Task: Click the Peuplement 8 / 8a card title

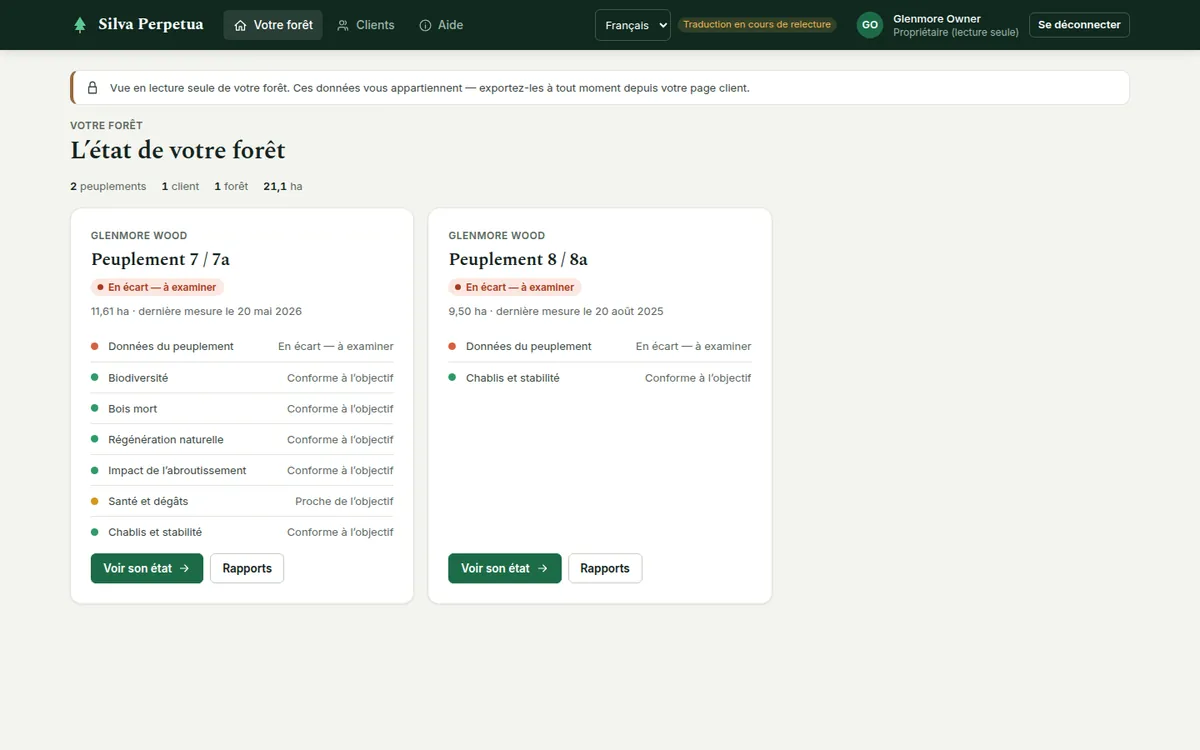Action: pos(518,259)
